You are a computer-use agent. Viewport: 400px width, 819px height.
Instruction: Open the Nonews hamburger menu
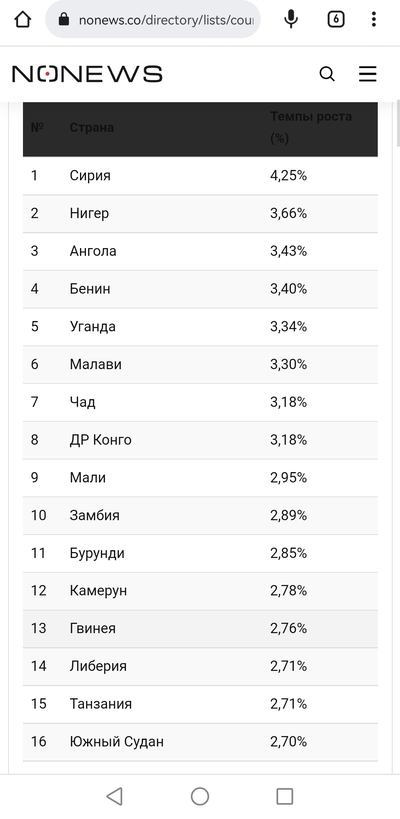point(368,74)
